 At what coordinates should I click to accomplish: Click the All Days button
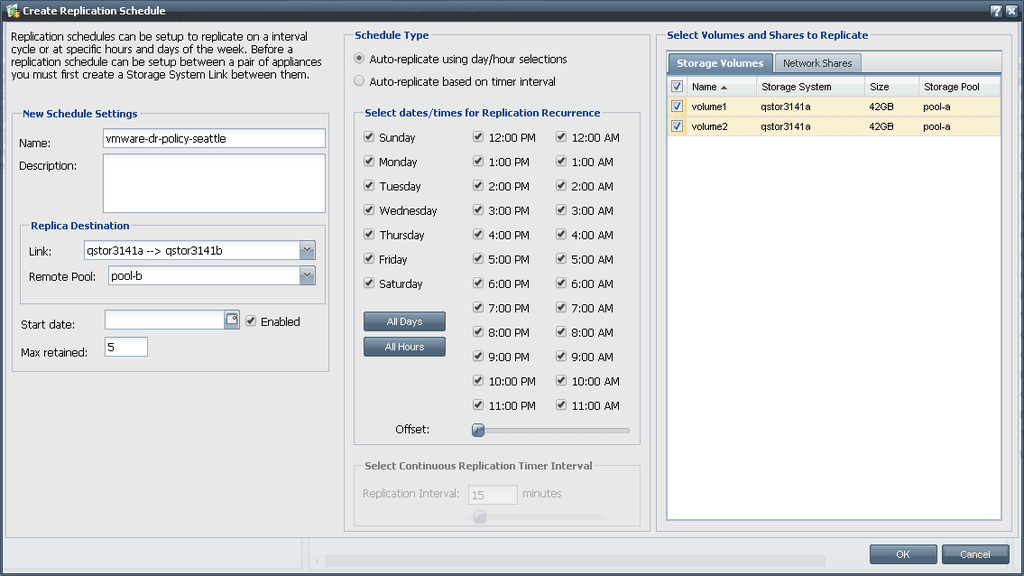(x=404, y=321)
